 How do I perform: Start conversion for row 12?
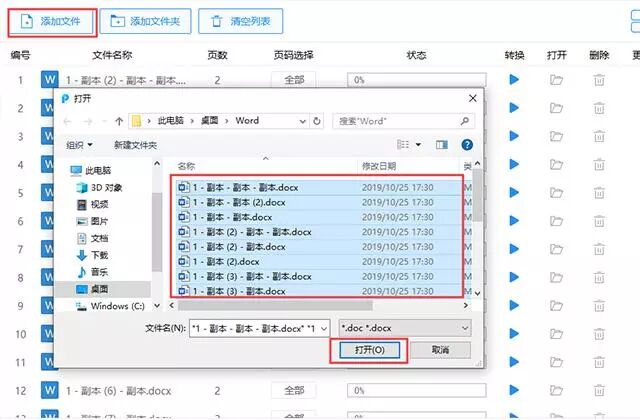pos(514,391)
